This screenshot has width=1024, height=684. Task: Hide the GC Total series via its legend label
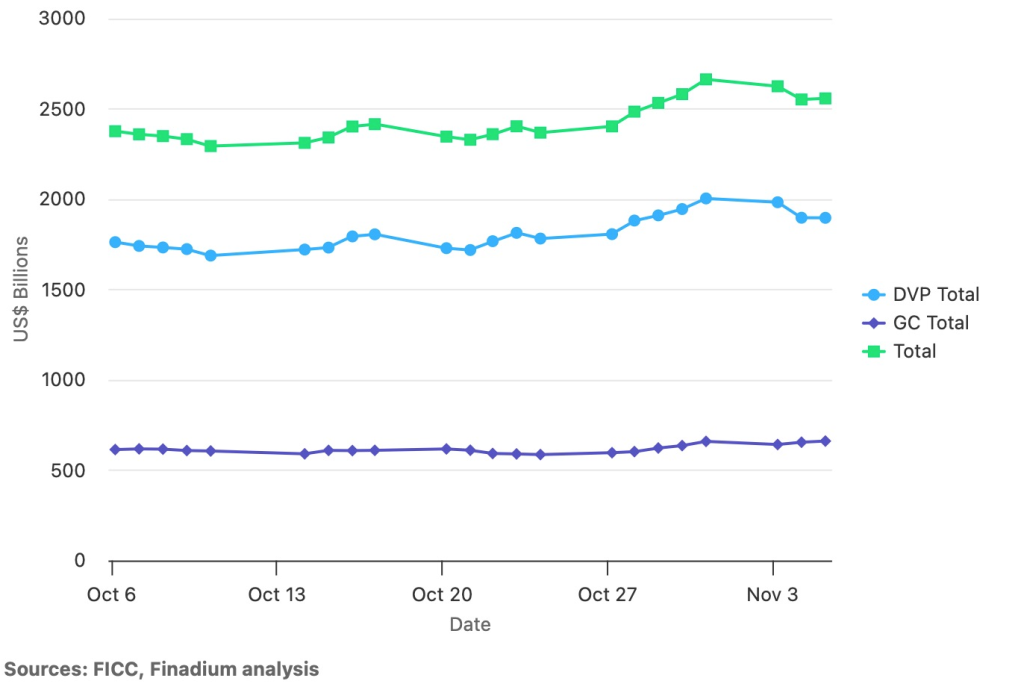930,323
